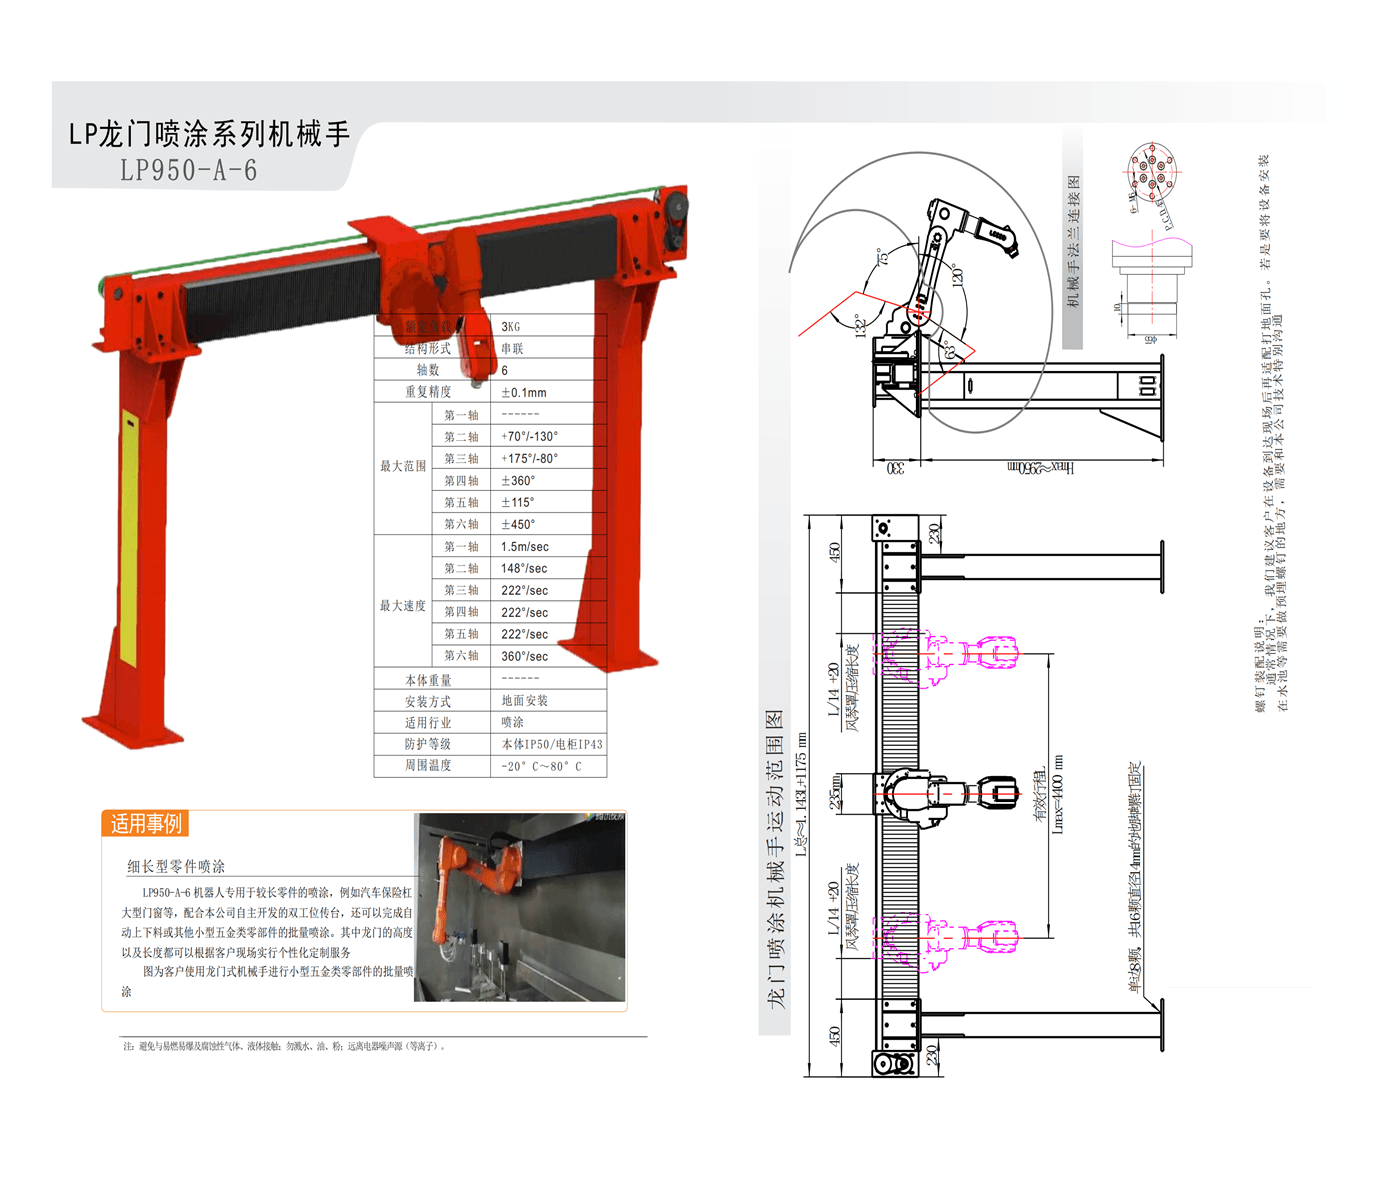
Task: Click the range value "+70°/-130°"
Action: tap(530, 437)
